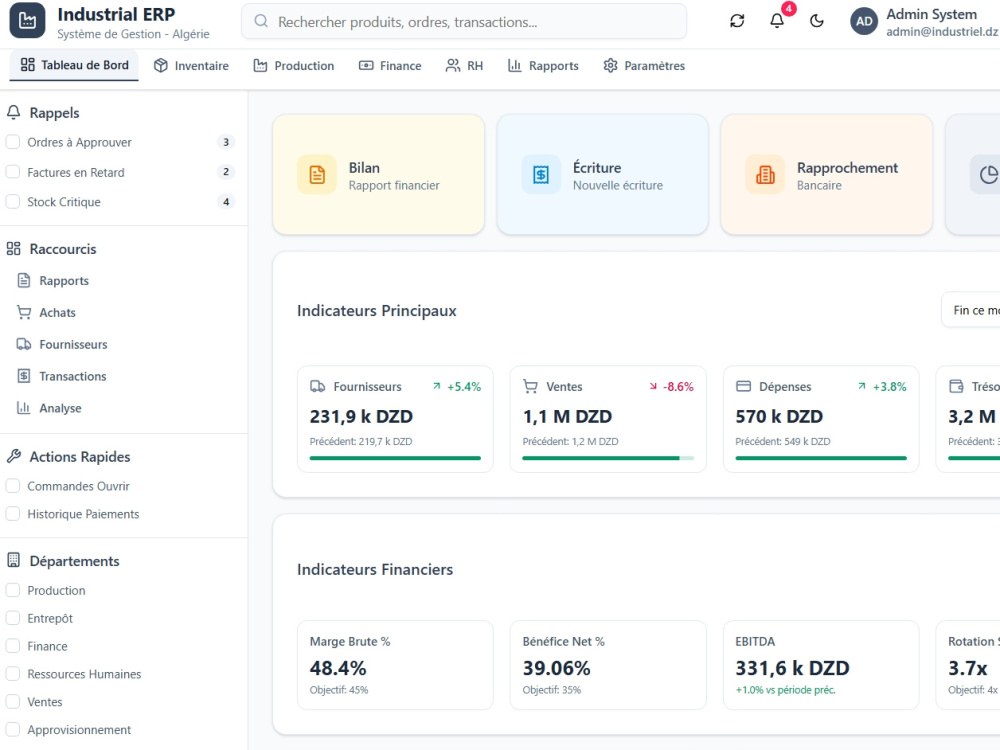Click the Fournisseurs truck icon in shortcuts
Screen dimensions: 1000x750
[x=24, y=344]
